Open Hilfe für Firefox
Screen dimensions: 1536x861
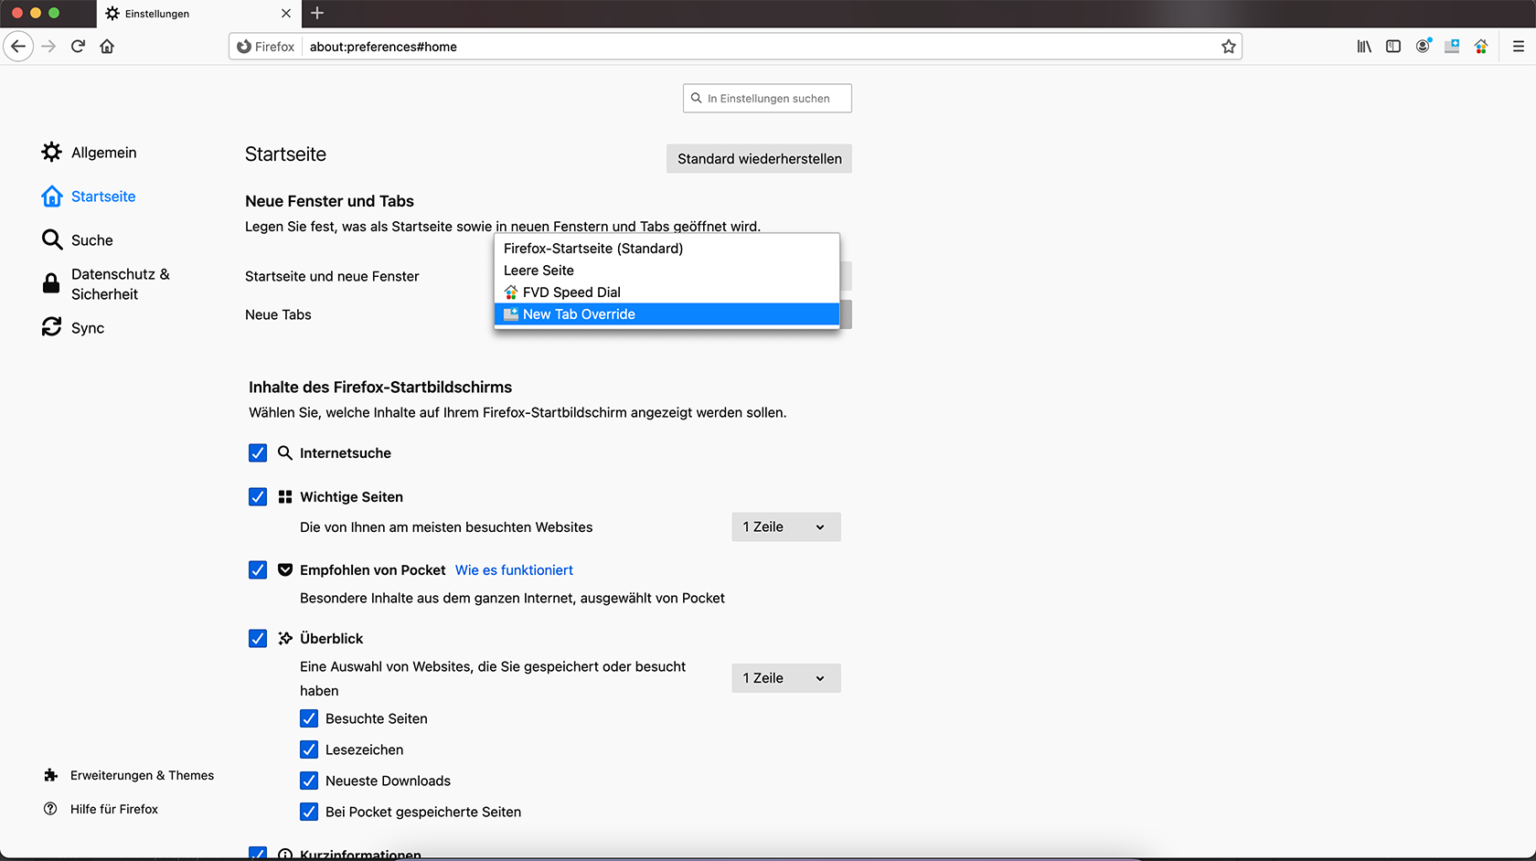(x=101, y=809)
